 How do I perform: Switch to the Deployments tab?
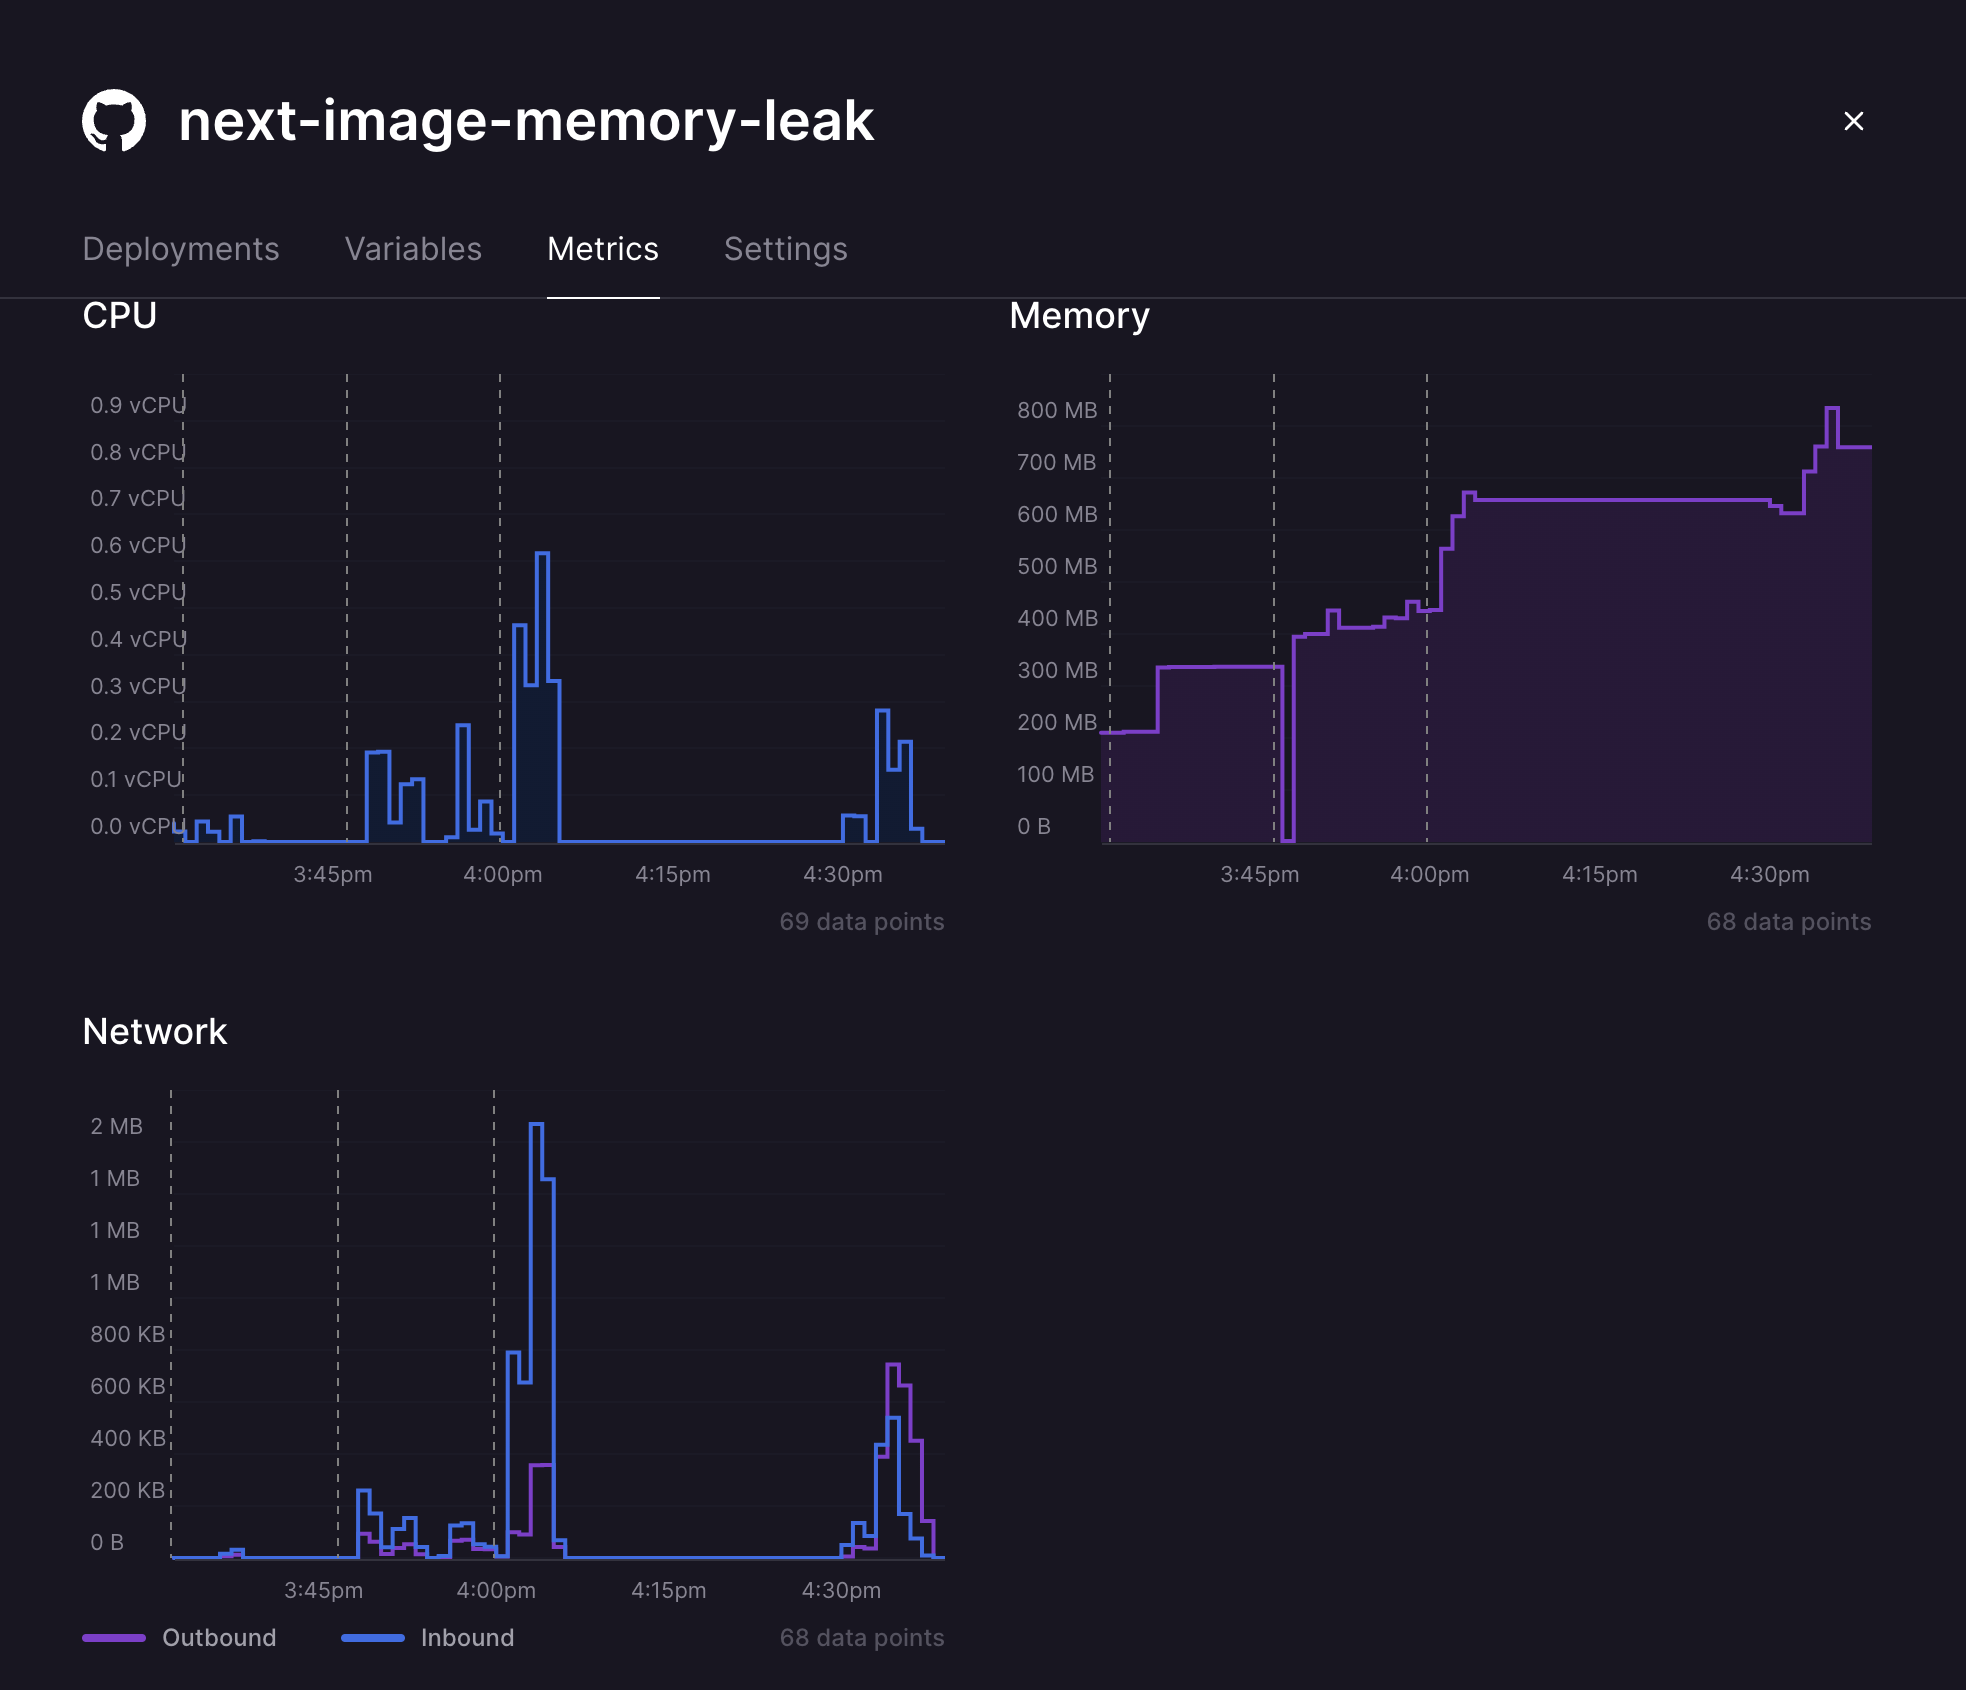(x=181, y=249)
